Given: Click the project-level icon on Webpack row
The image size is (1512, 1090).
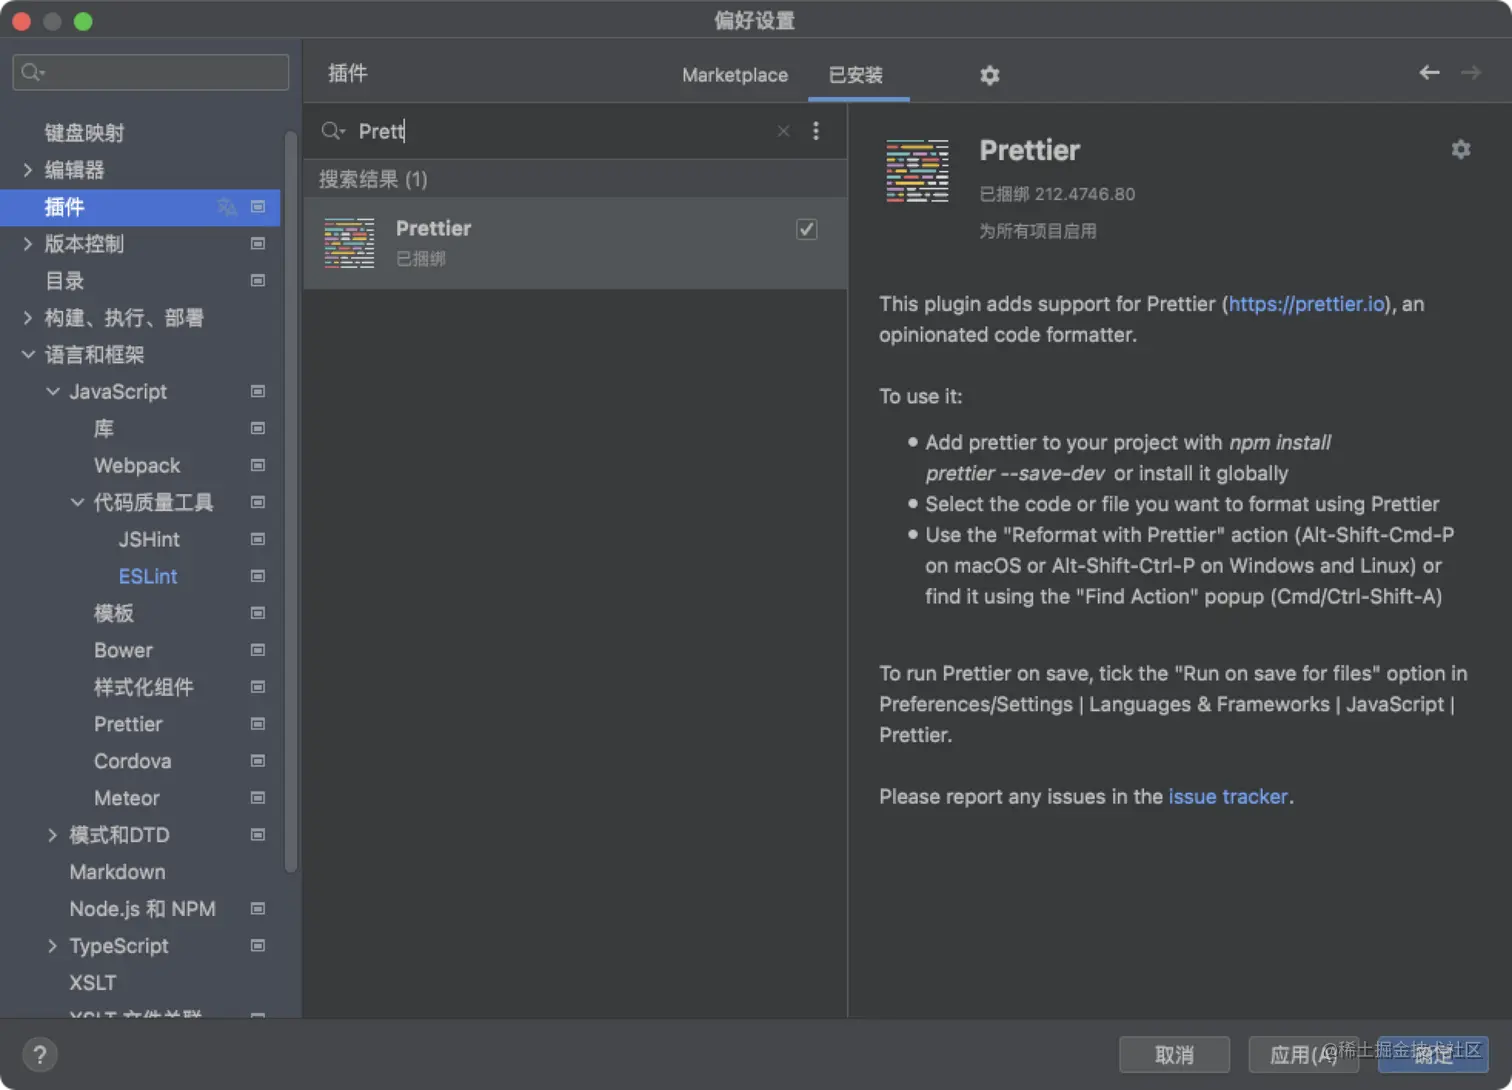Looking at the screenshot, I should point(258,465).
